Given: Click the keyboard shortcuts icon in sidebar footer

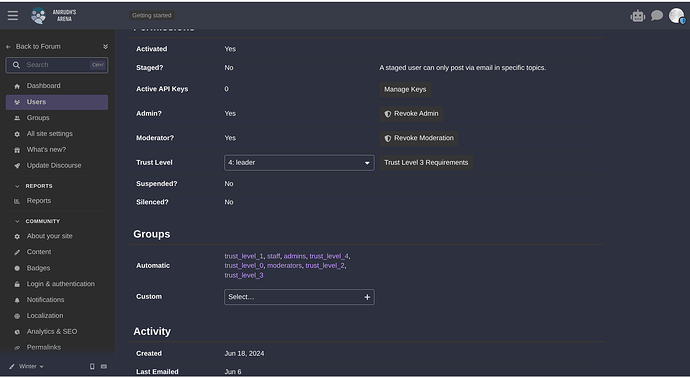Looking at the screenshot, I should (104, 366).
